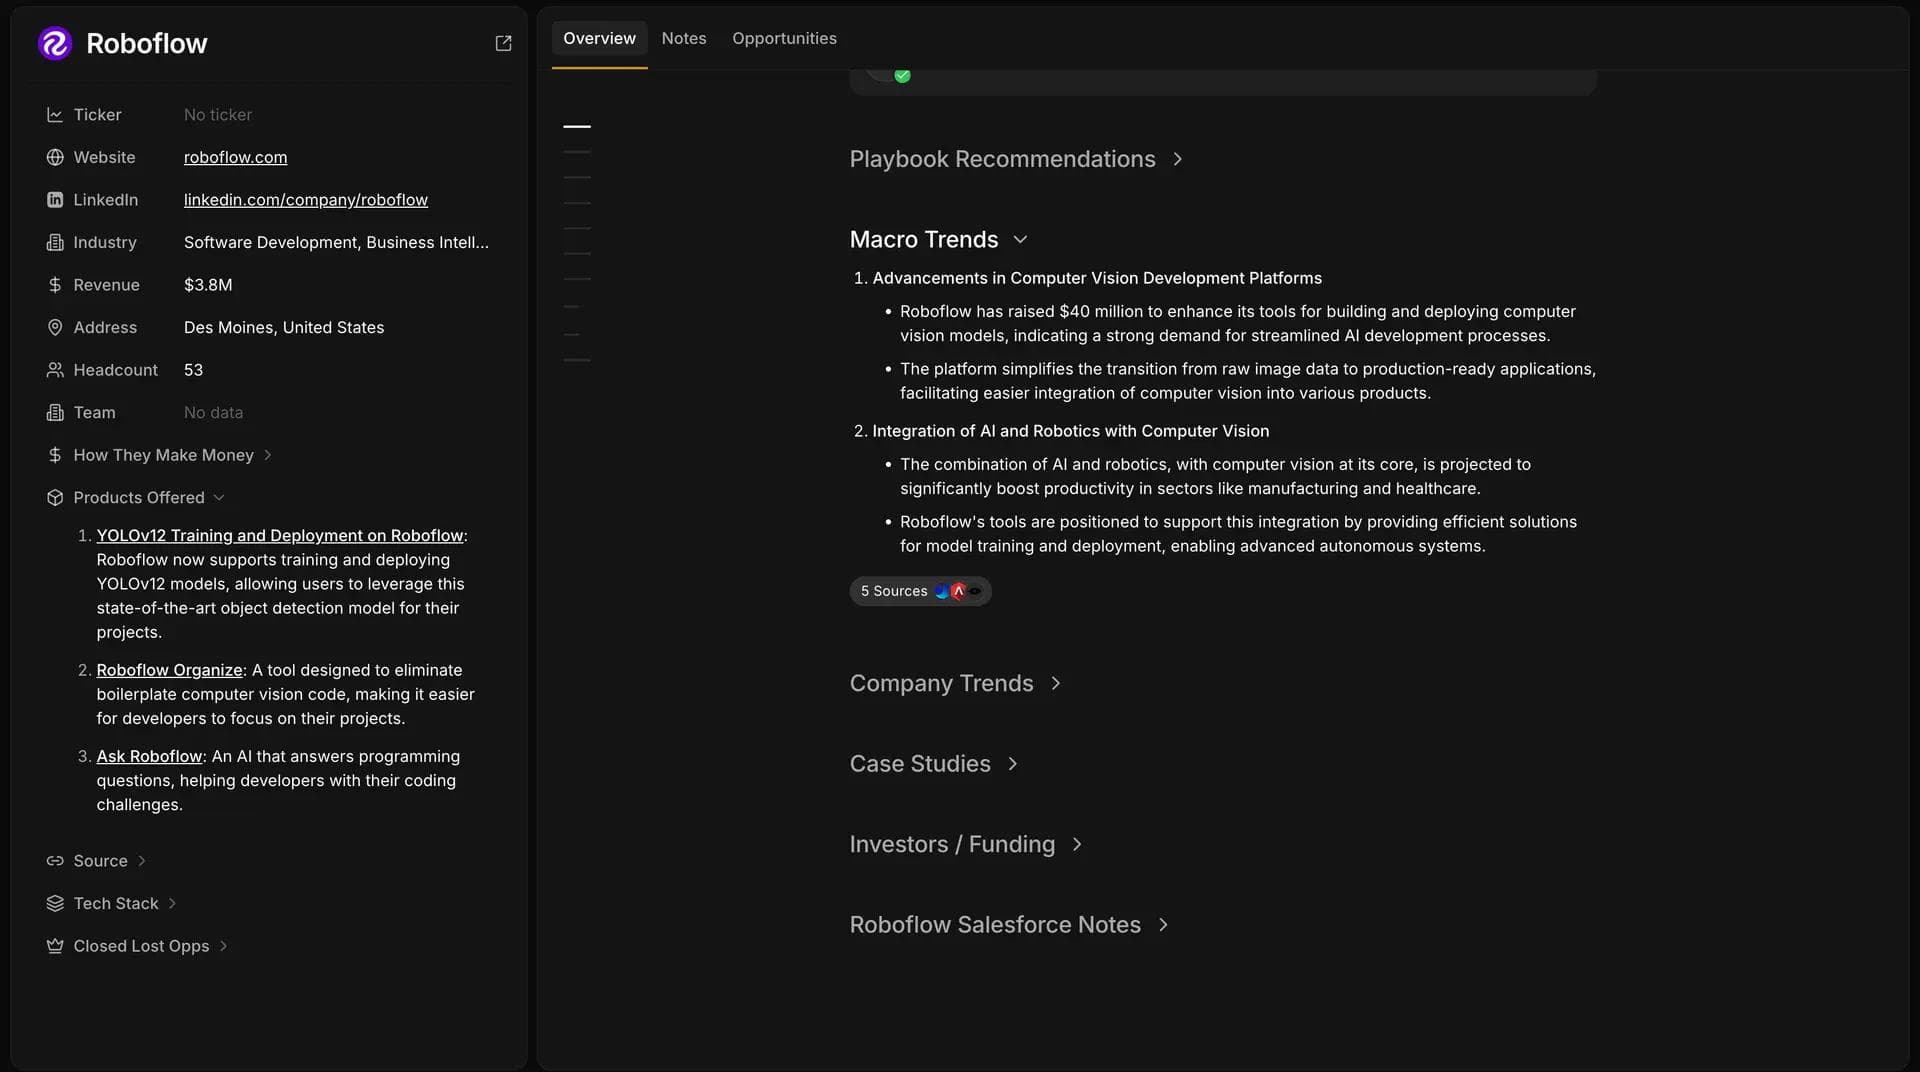Open company in external window icon
Screen dimensions: 1920x1072
coord(503,43)
